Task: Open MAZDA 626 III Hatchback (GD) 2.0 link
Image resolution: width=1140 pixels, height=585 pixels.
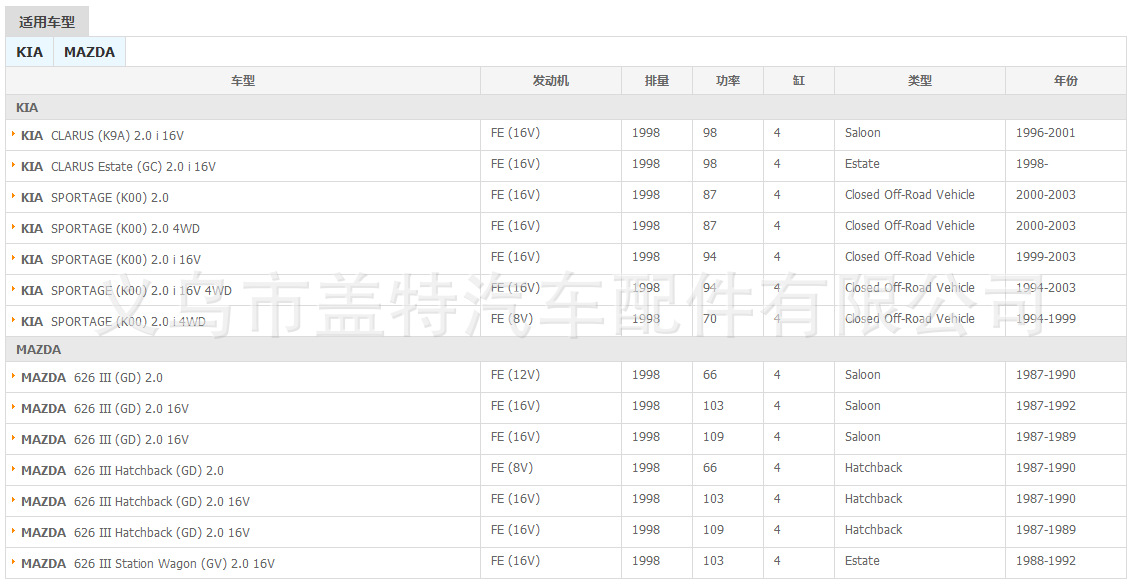Action: pos(123,471)
